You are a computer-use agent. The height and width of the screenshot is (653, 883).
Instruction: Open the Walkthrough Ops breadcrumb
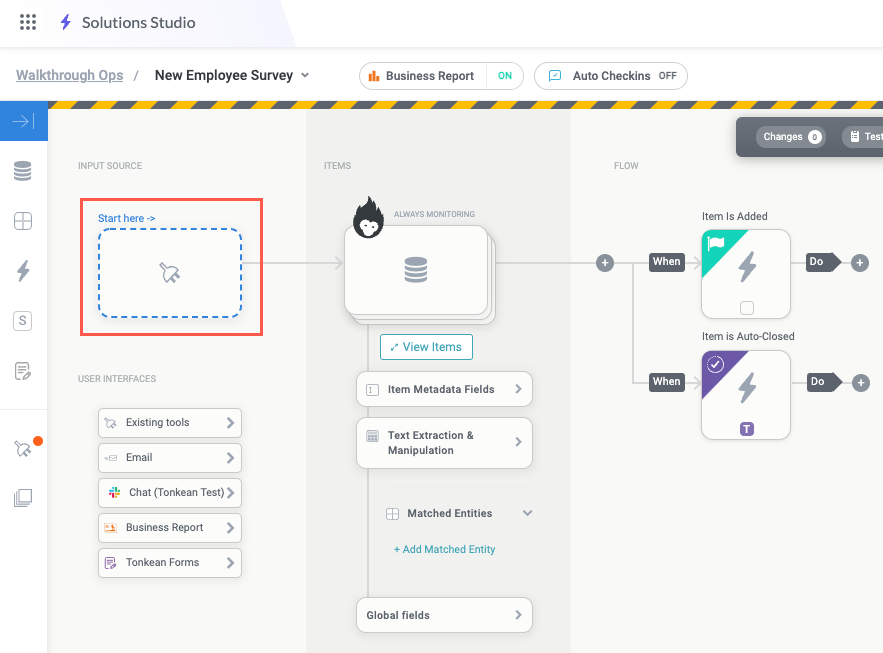(68, 75)
